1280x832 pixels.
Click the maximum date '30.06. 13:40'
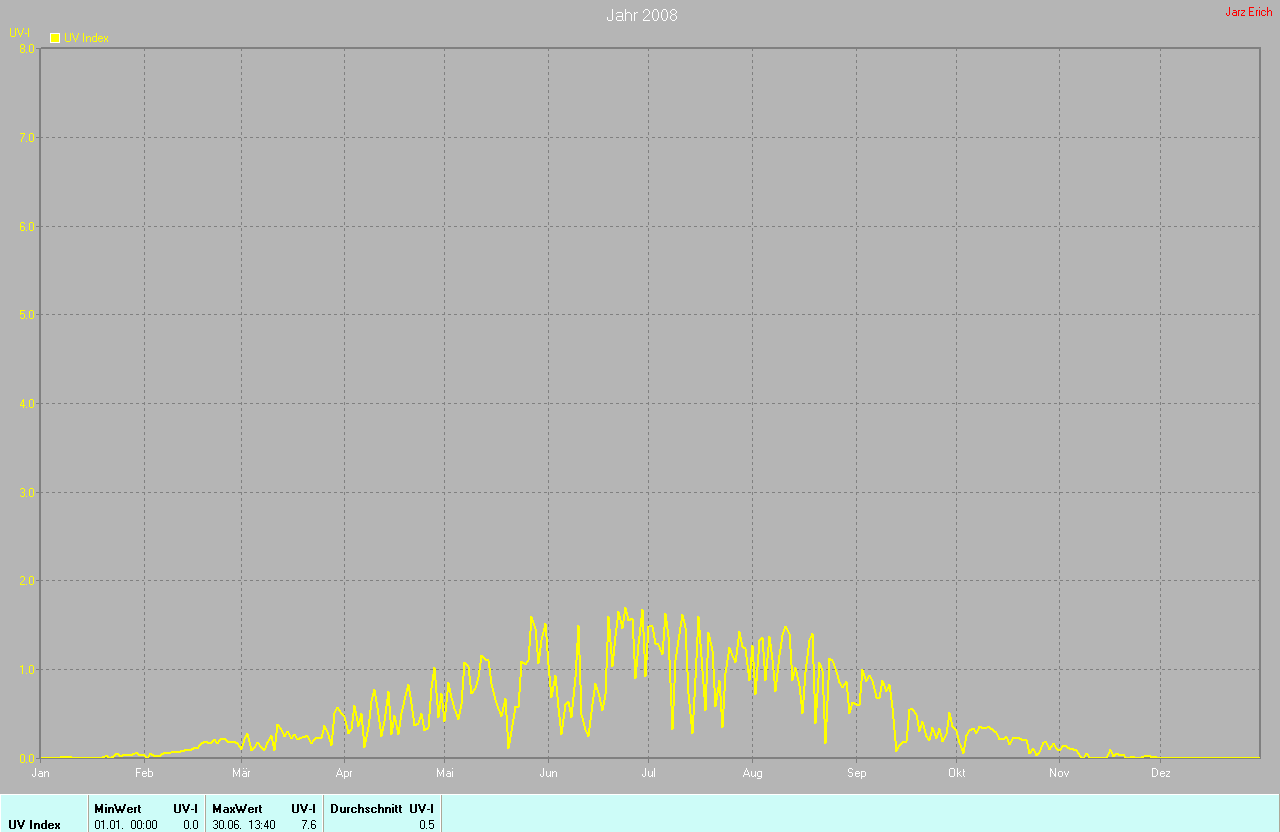[244, 825]
